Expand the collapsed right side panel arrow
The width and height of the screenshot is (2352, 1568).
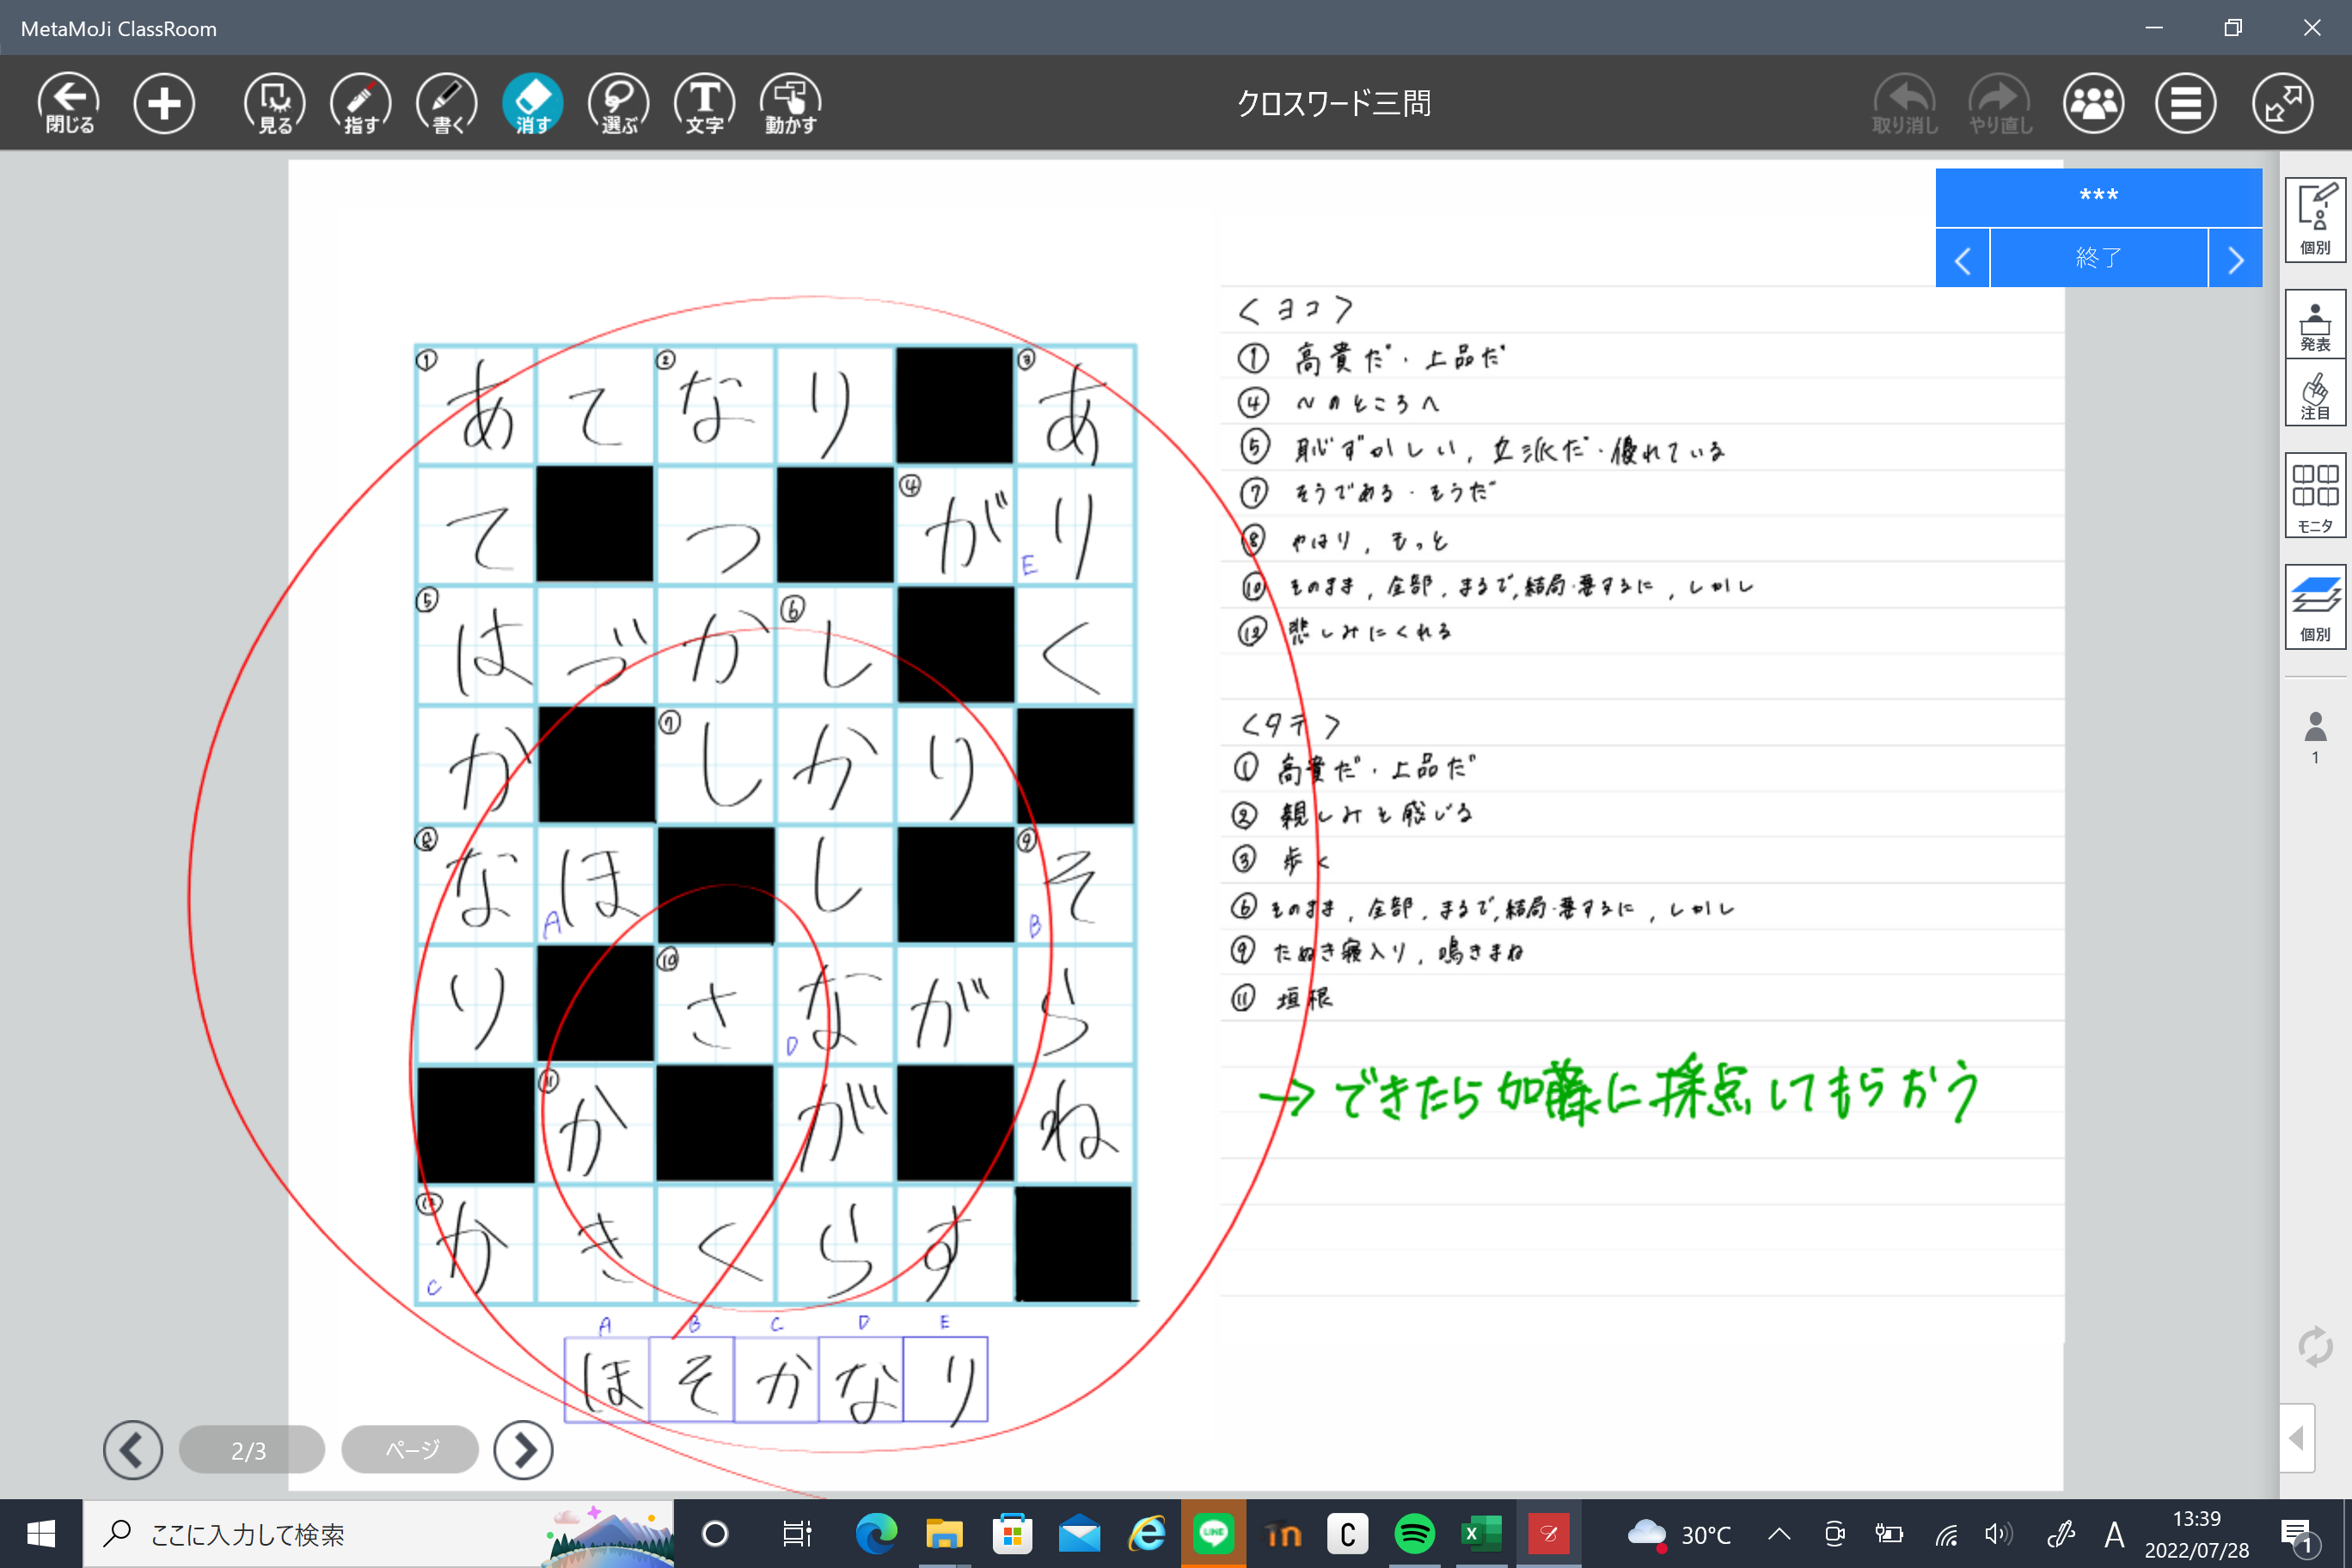(x=2297, y=1438)
